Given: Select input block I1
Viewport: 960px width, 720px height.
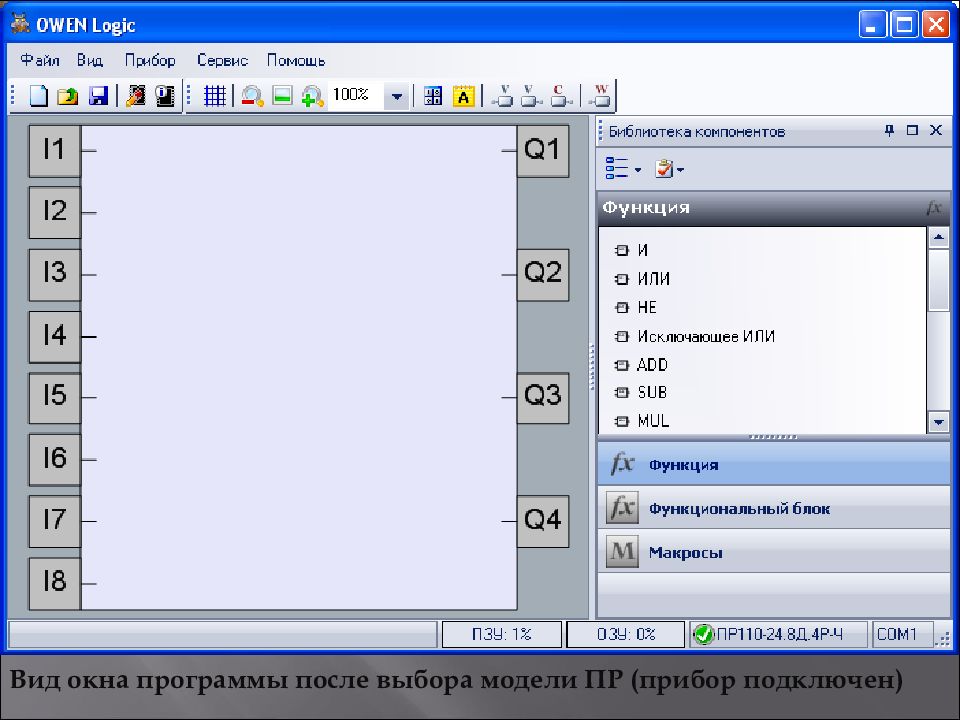Looking at the screenshot, I should [x=55, y=151].
